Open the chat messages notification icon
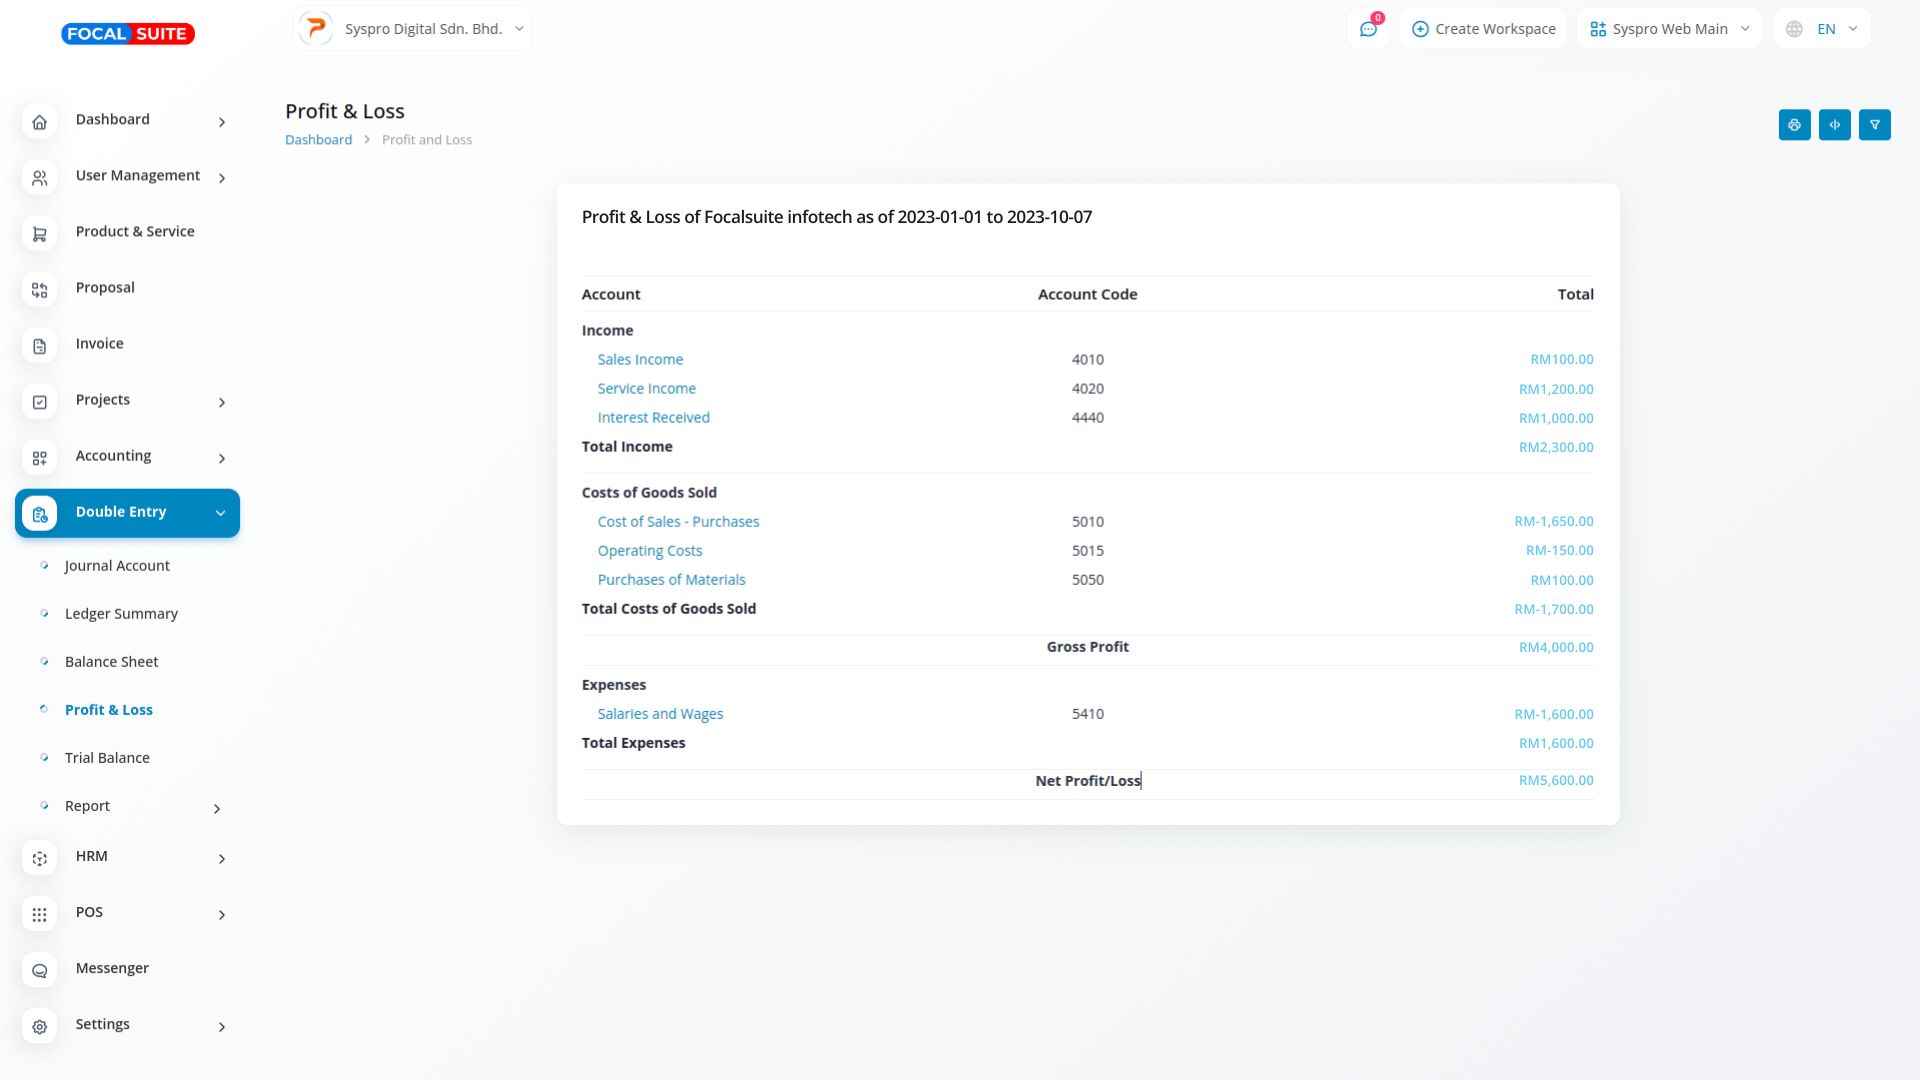Viewport: 1920px width, 1080px height. coord(1368,29)
